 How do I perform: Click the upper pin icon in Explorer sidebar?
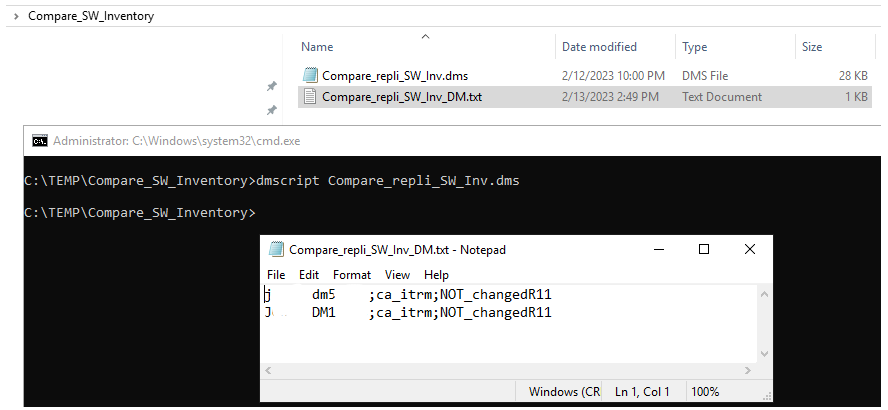pos(271,87)
